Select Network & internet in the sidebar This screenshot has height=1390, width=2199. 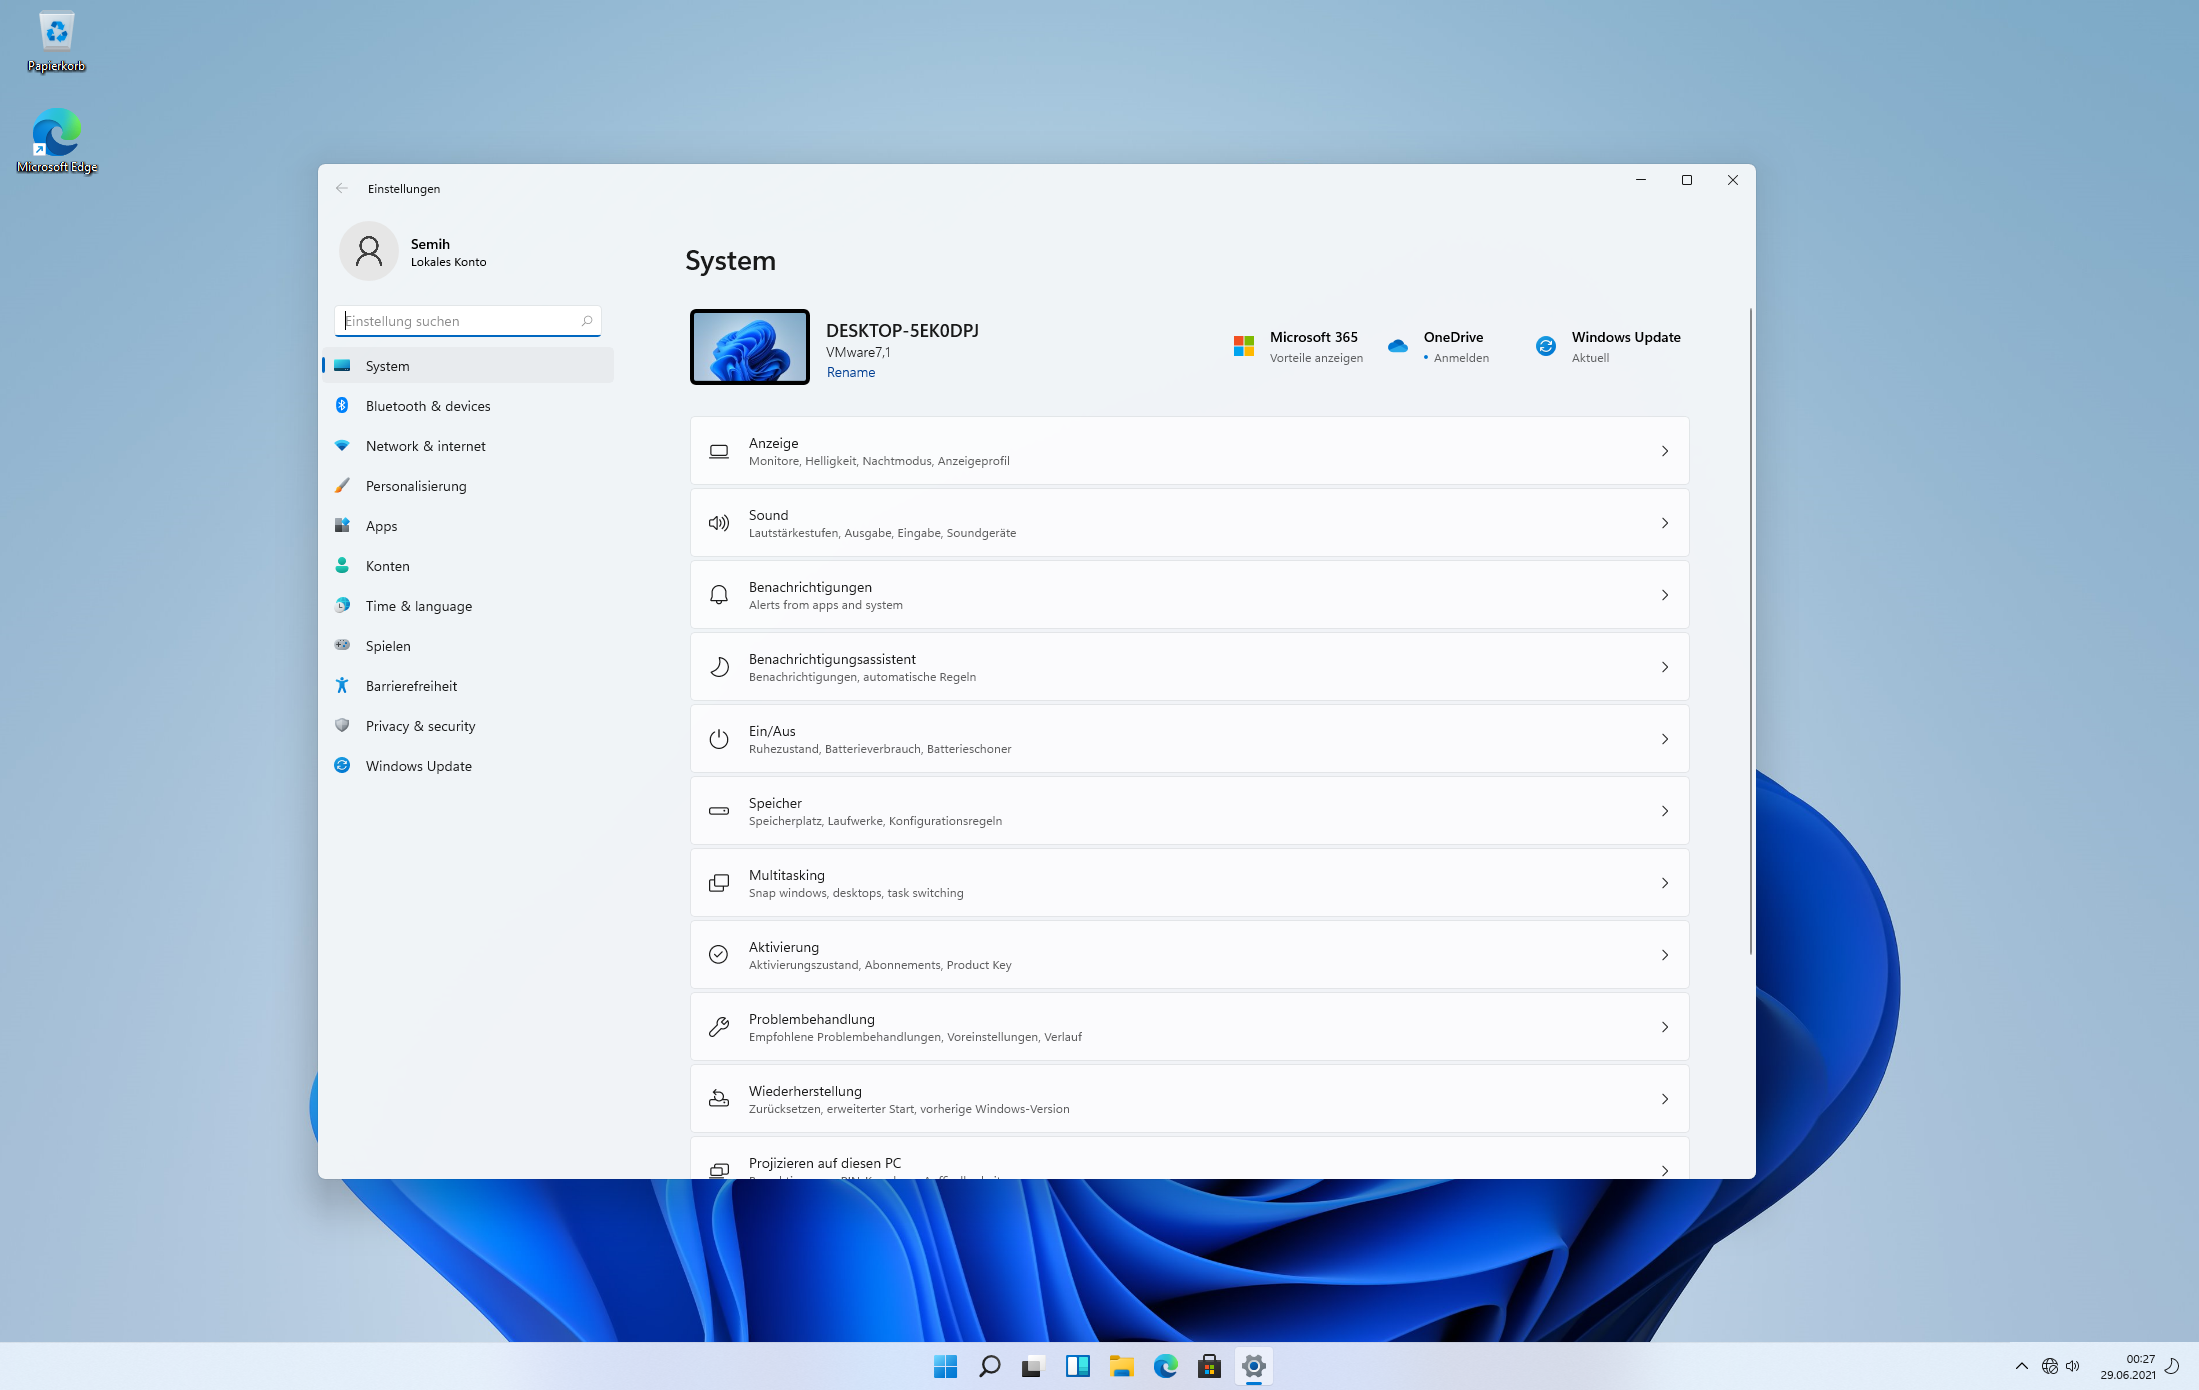tap(425, 446)
